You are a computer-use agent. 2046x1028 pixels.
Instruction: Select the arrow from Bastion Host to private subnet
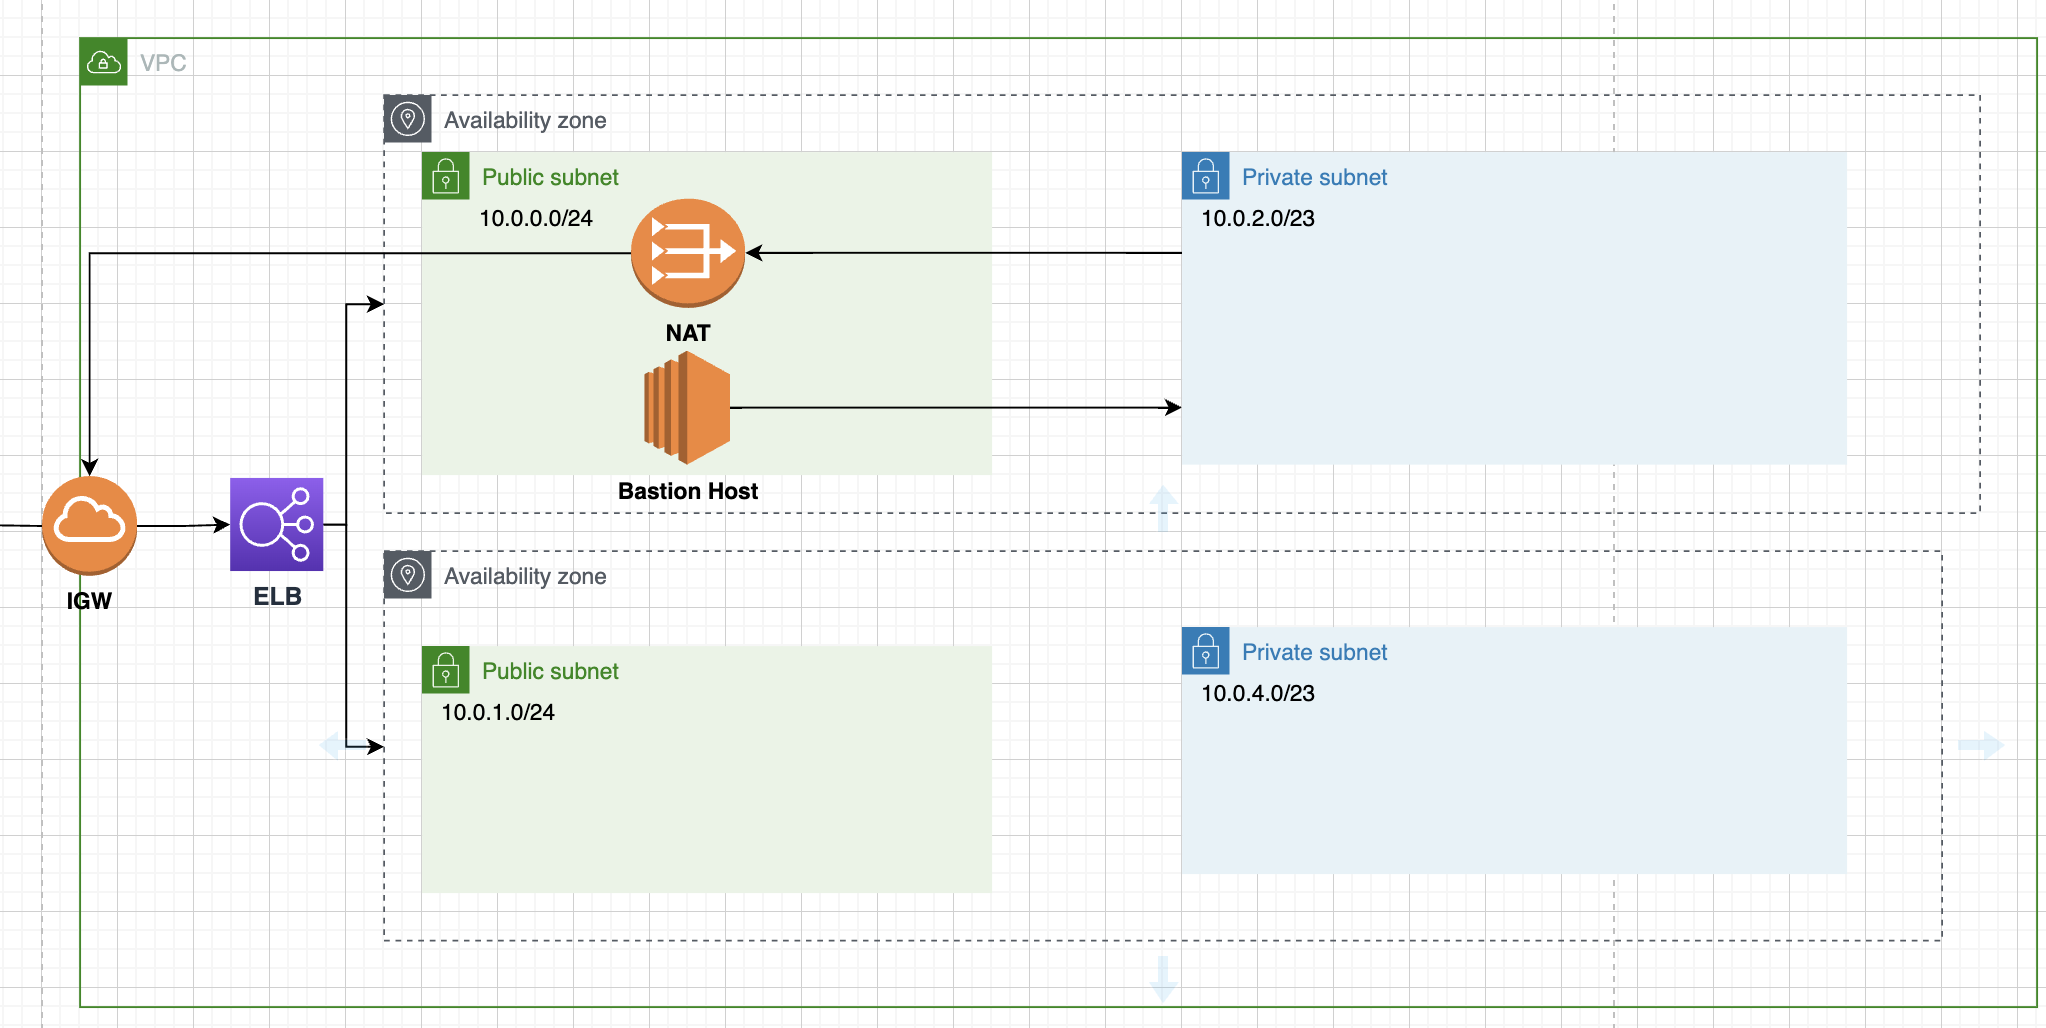click(955, 408)
